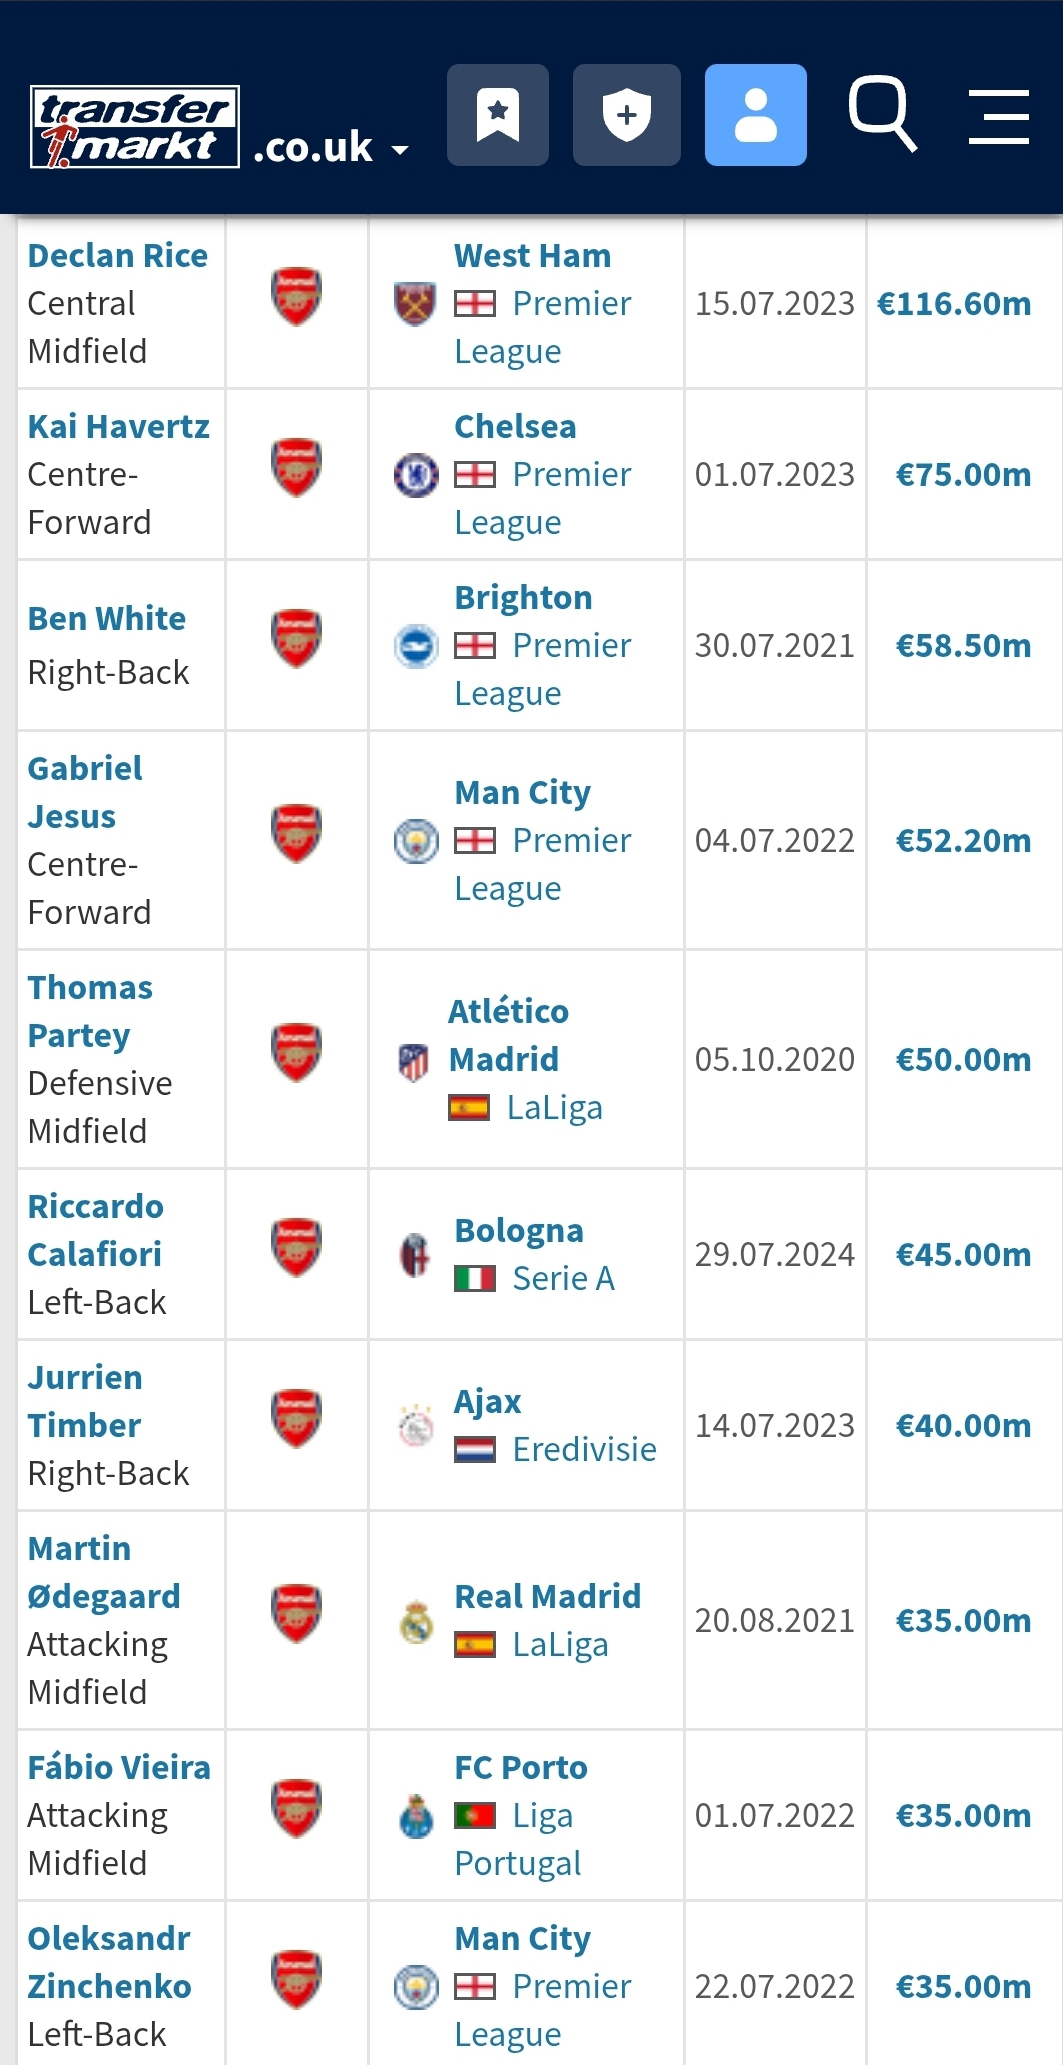This screenshot has width=1063, height=2065.
Task: Open the Atlético Madrid crest
Action: click(414, 1061)
